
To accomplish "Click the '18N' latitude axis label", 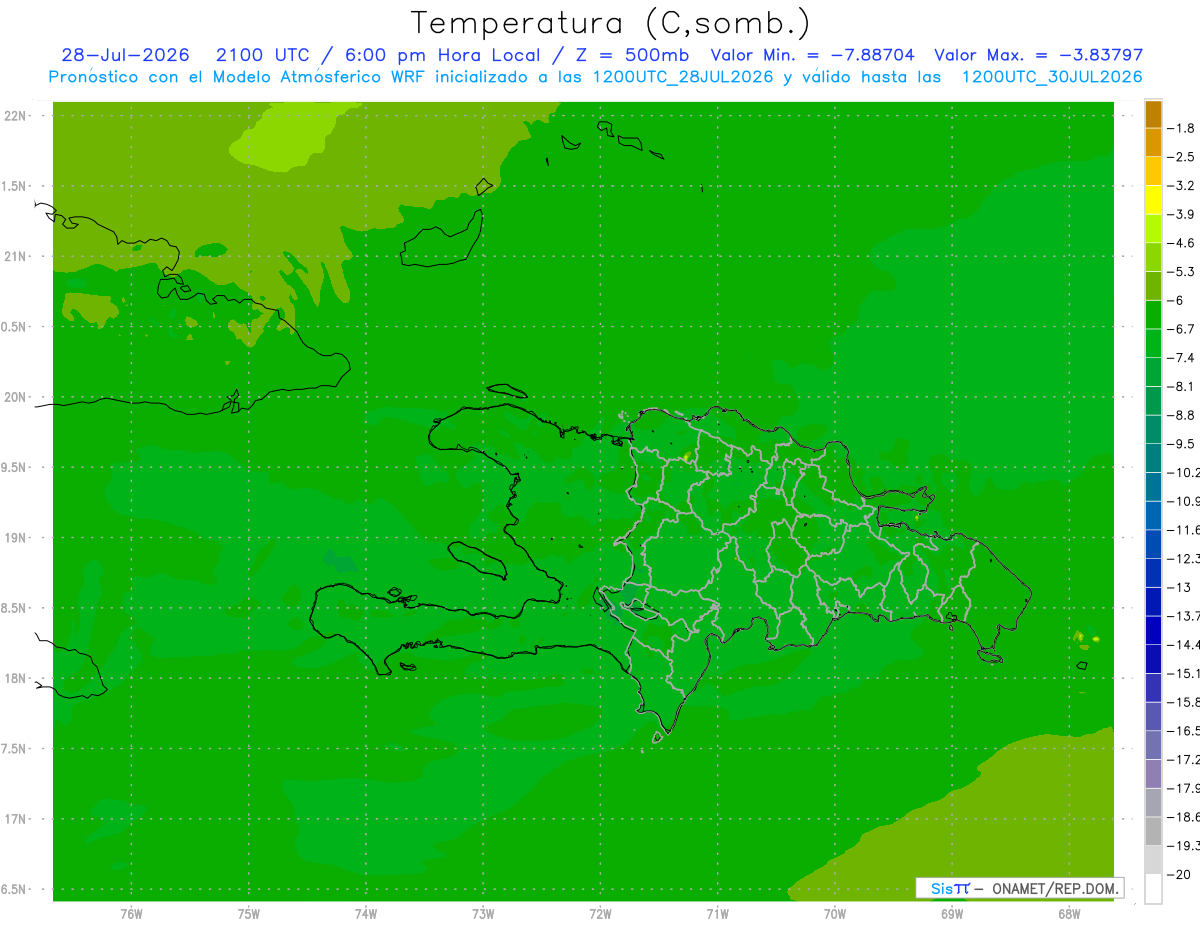I will pos(16,678).
